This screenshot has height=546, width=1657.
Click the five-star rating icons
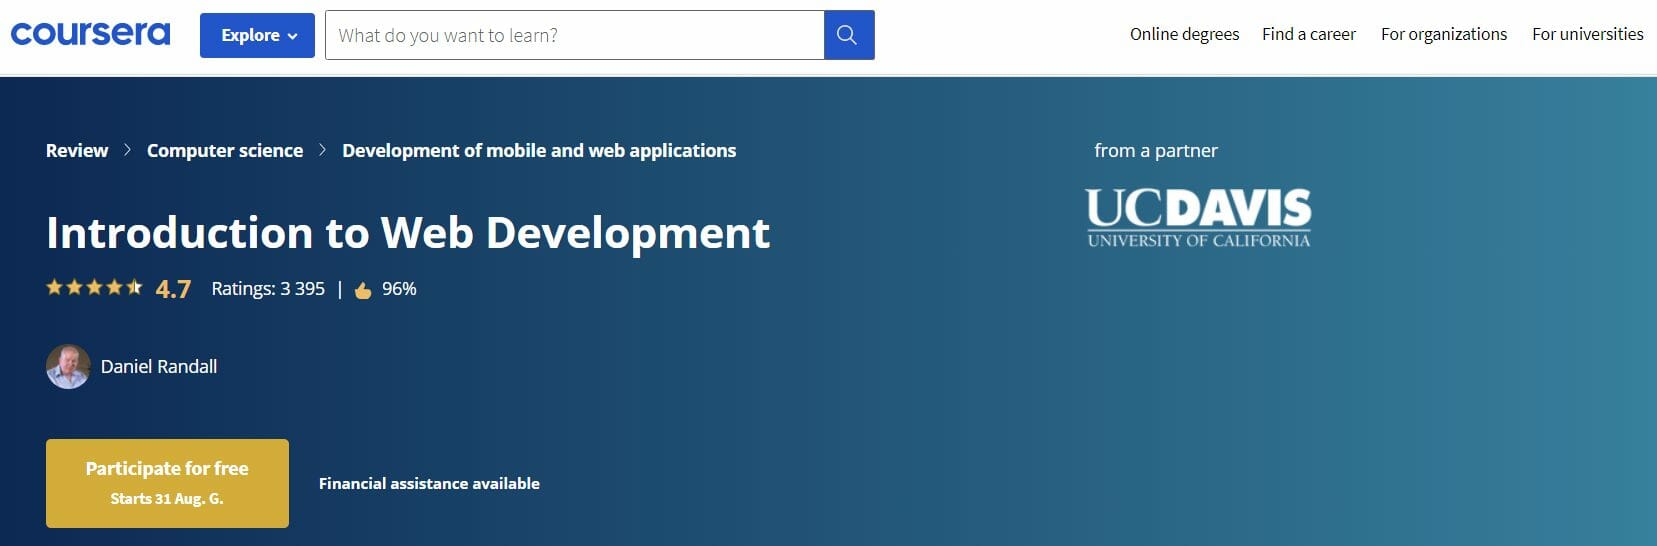(94, 288)
